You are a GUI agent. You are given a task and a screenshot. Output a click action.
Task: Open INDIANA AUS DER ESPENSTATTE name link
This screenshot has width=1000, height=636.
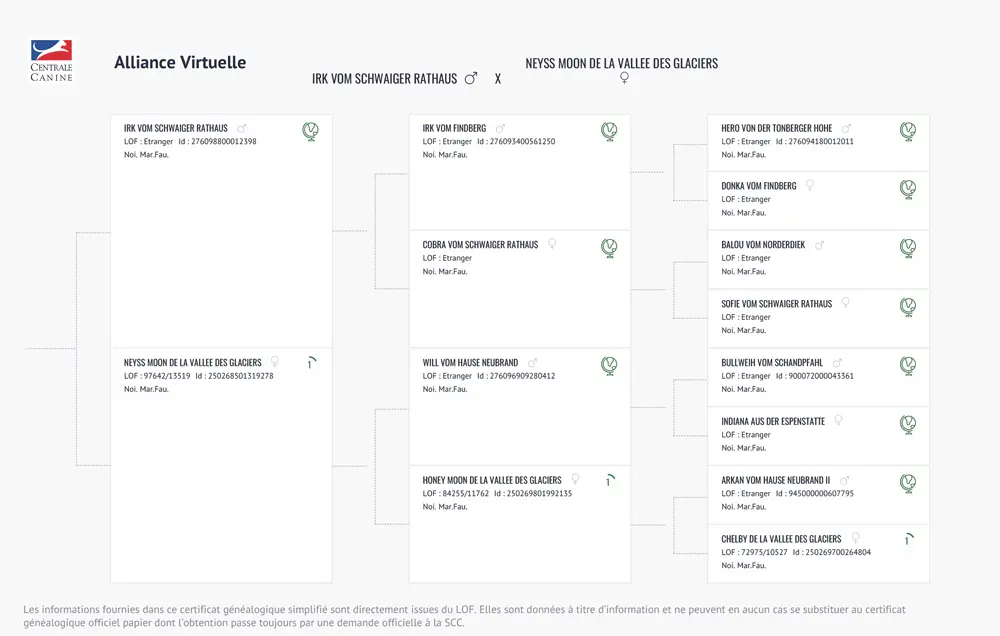point(773,422)
